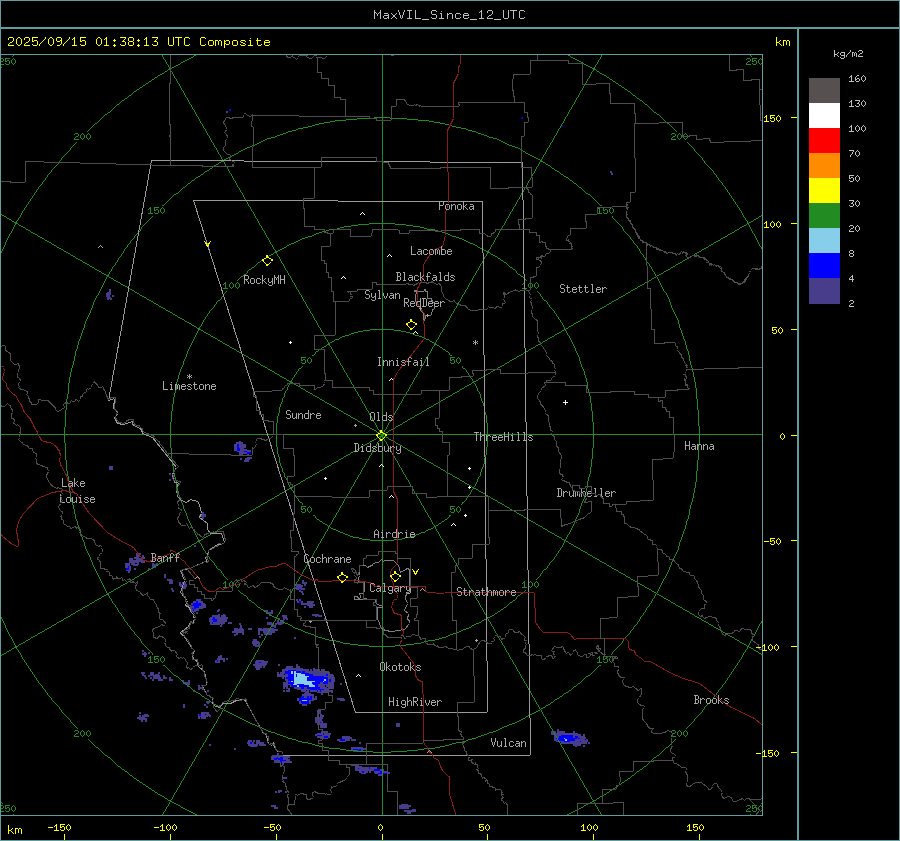Click the HighRiver town label
The height and width of the screenshot is (841, 900).
pos(415,702)
